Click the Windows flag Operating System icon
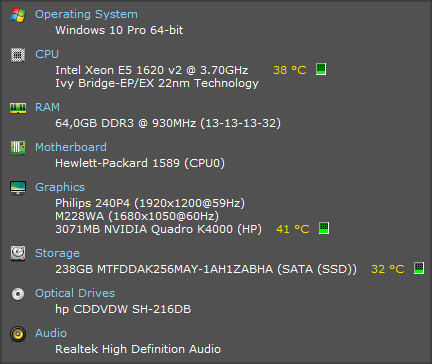432x364 pixels. click(x=18, y=15)
